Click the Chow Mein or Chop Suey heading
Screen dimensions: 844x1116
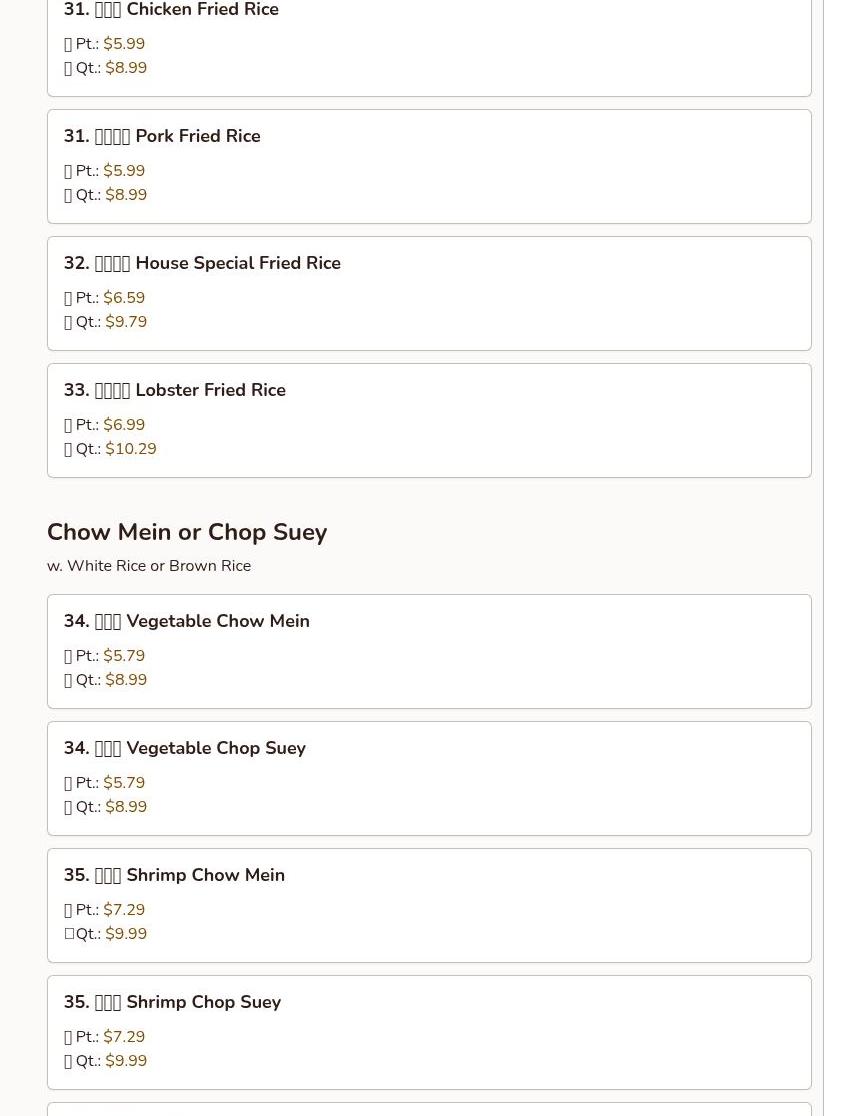point(187,532)
